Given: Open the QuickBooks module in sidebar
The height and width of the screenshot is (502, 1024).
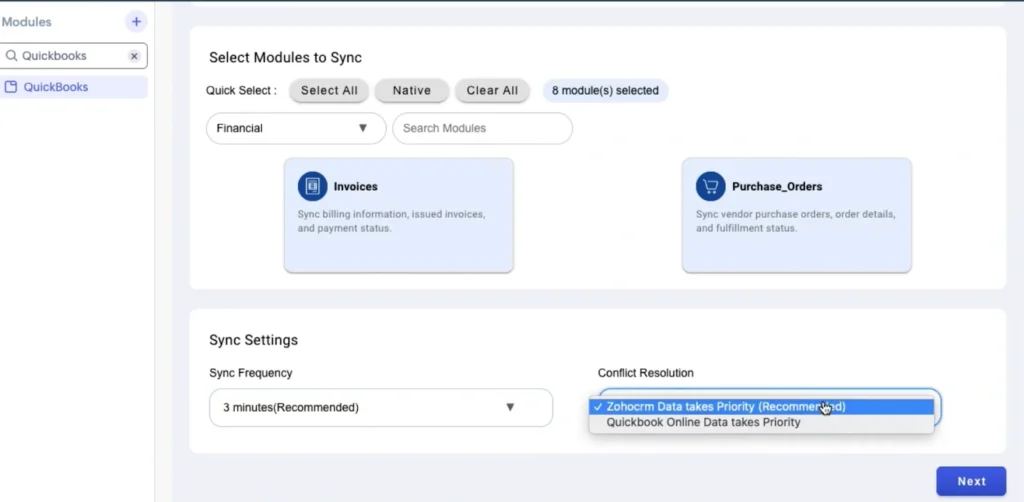Looking at the screenshot, I should 74,87.
